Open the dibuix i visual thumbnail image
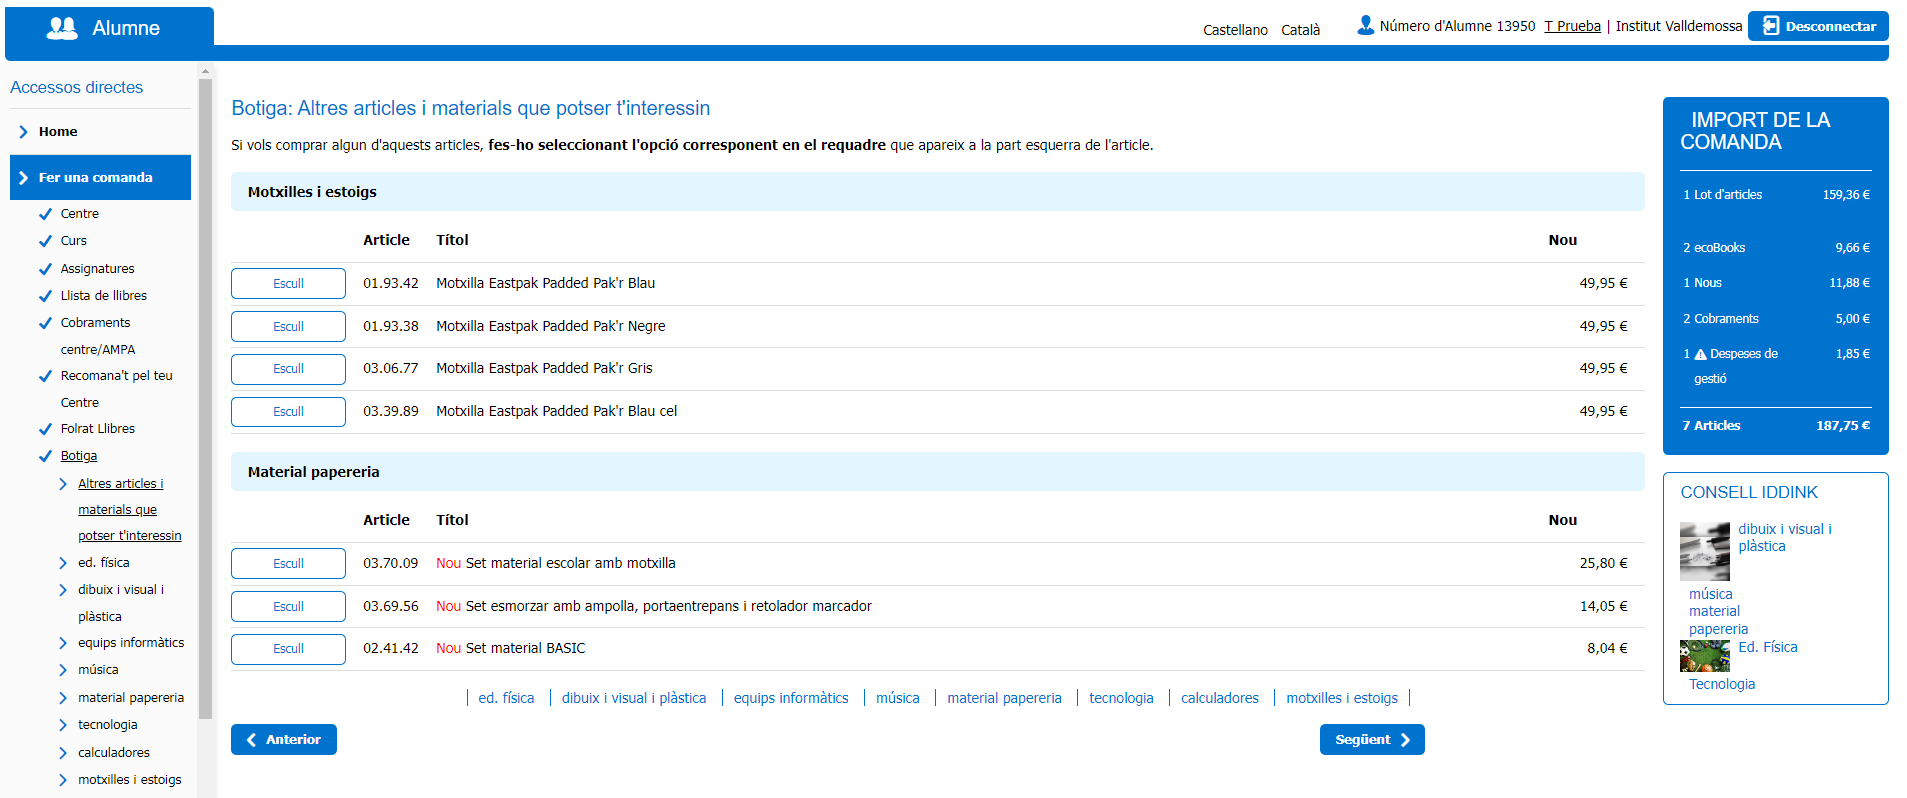This screenshot has width=1907, height=798. 1704,551
